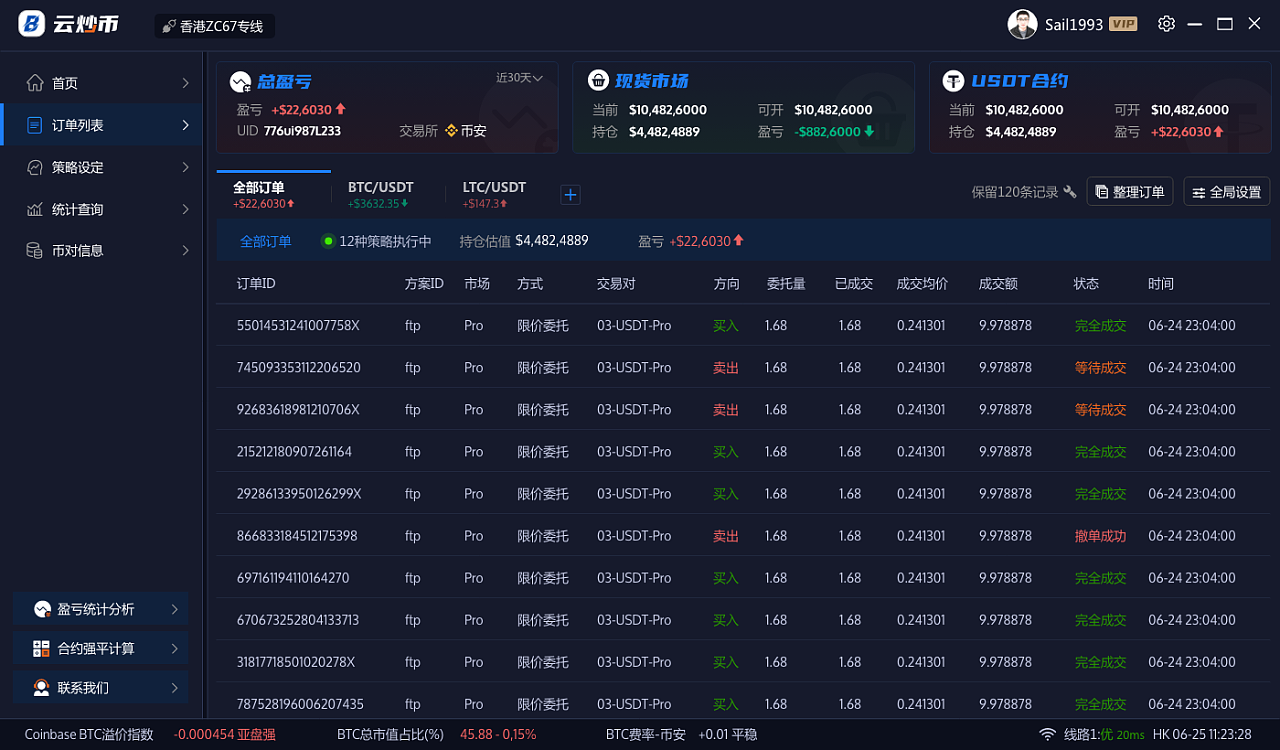This screenshot has width=1280, height=750.
Task: Click the 香港ZC67专线 line selector
Action: (x=215, y=26)
